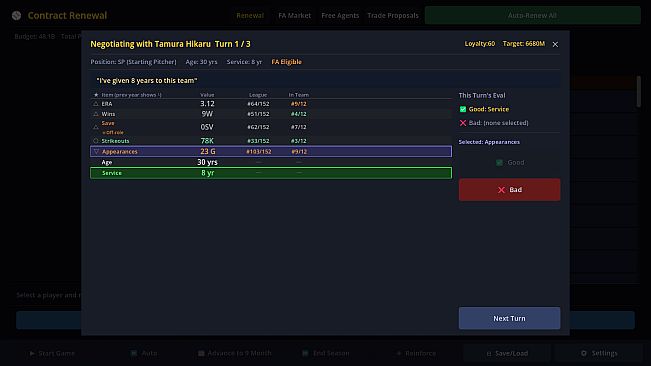
Task: Toggle the green Good: Service checkbox
Action: coord(463,109)
